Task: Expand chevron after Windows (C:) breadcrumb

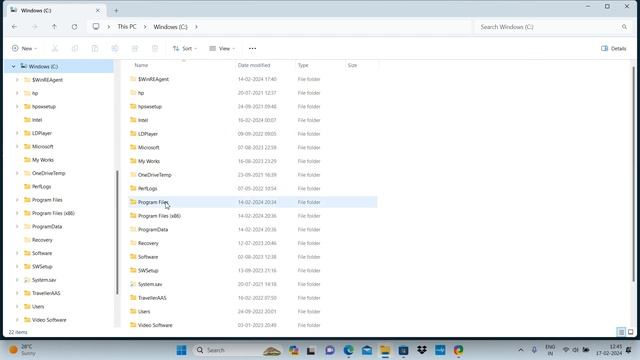Action: point(196,27)
